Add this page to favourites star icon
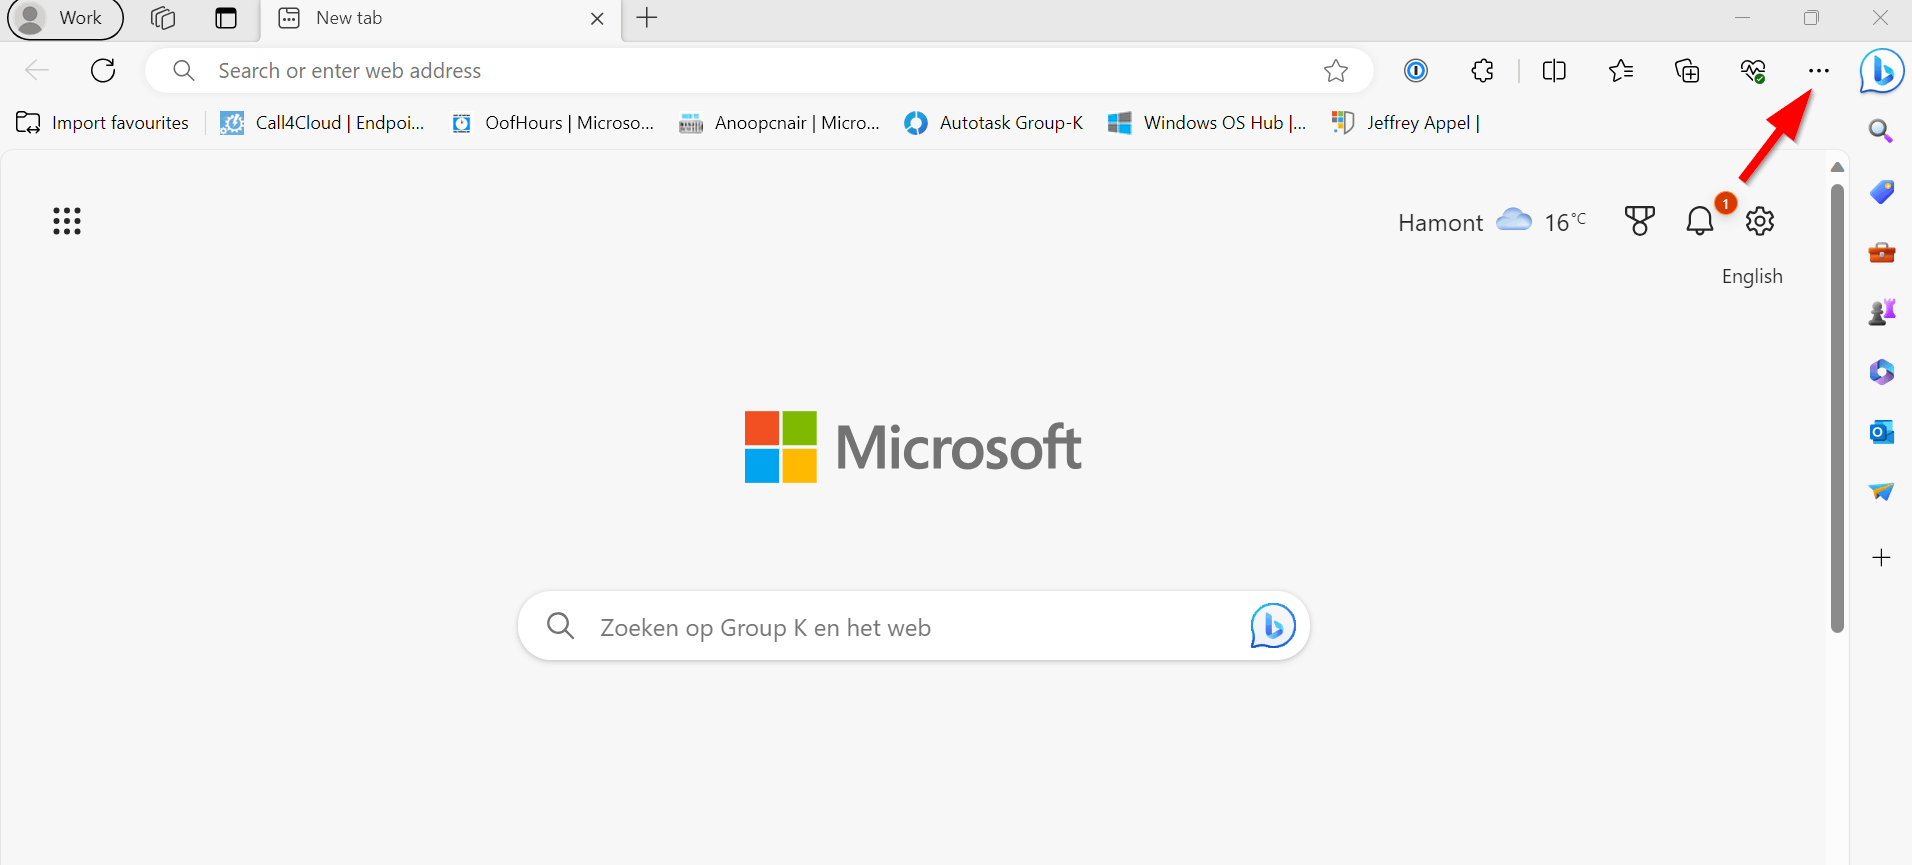This screenshot has width=1912, height=865. (x=1336, y=70)
